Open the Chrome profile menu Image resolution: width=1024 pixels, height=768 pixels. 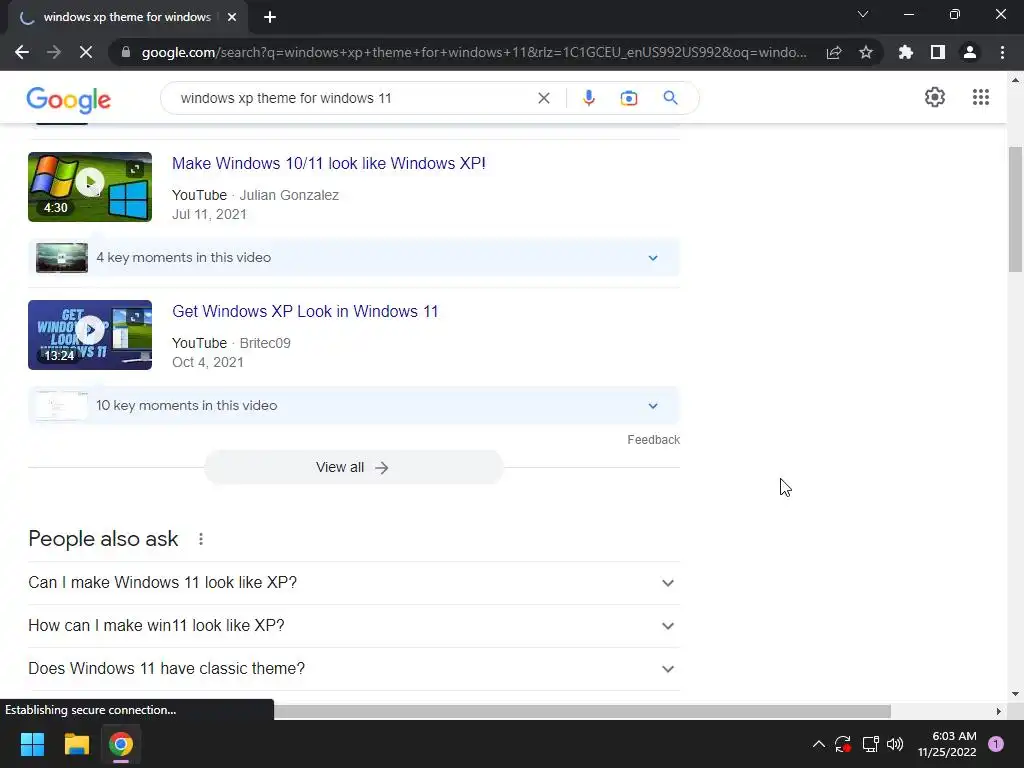(970, 52)
